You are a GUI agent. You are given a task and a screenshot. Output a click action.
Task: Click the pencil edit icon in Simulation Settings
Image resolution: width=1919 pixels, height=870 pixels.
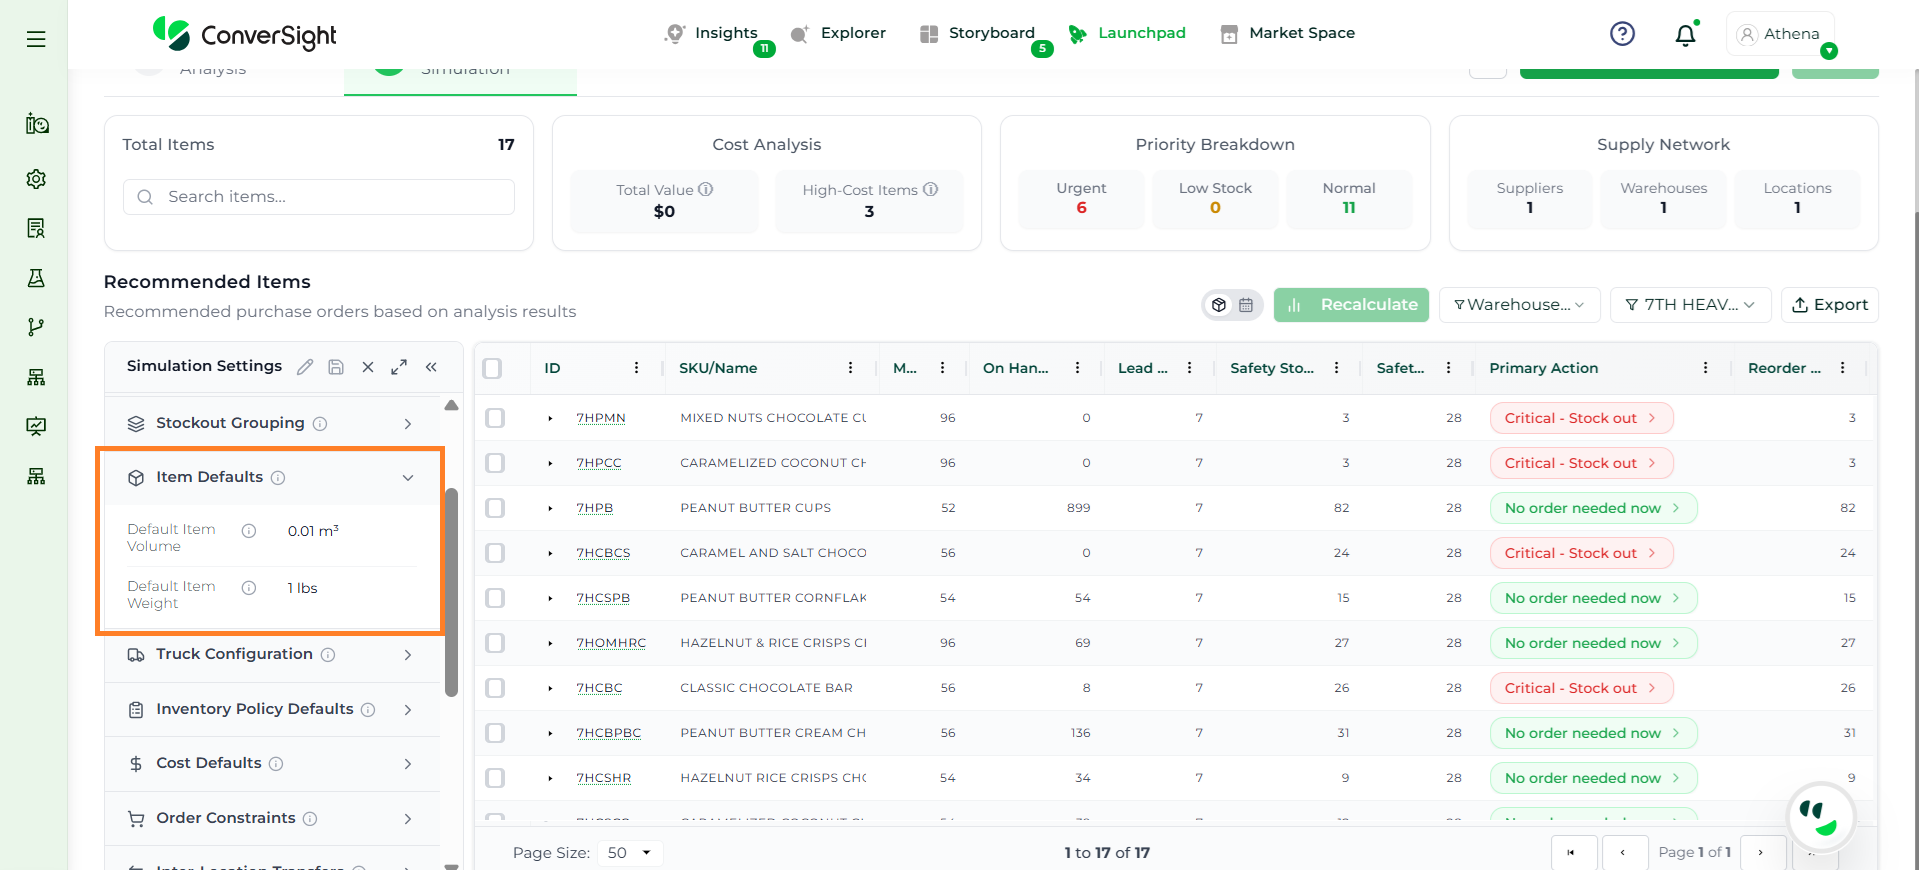point(305,367)
